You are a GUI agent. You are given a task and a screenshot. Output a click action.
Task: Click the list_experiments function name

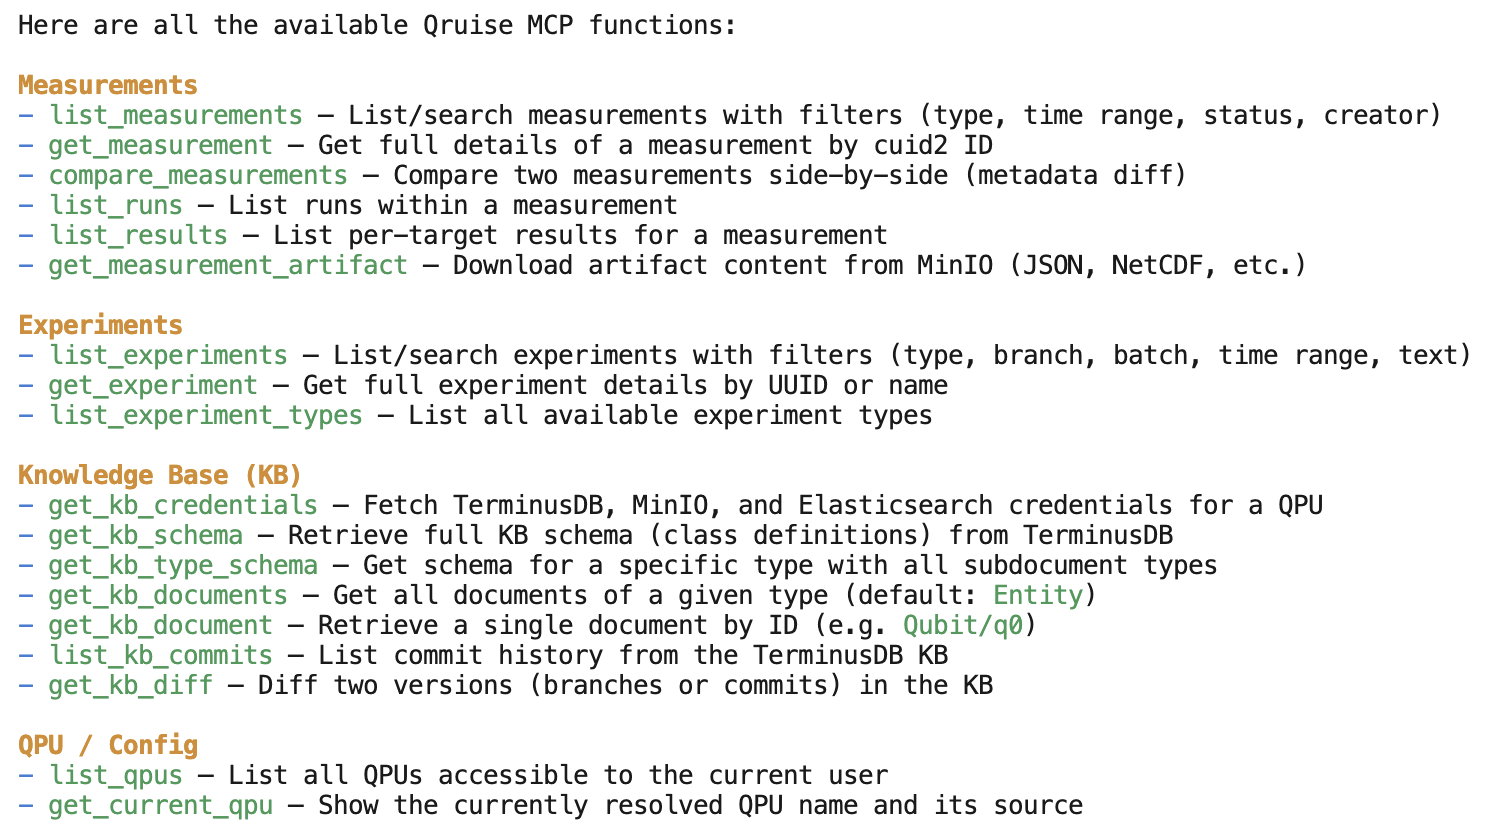click(x=168, y=356)
